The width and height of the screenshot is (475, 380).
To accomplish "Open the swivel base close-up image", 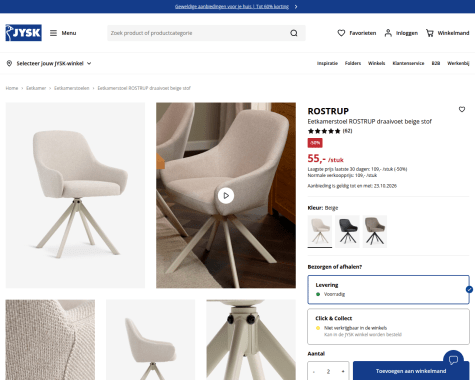I will (x=251, y=340).
